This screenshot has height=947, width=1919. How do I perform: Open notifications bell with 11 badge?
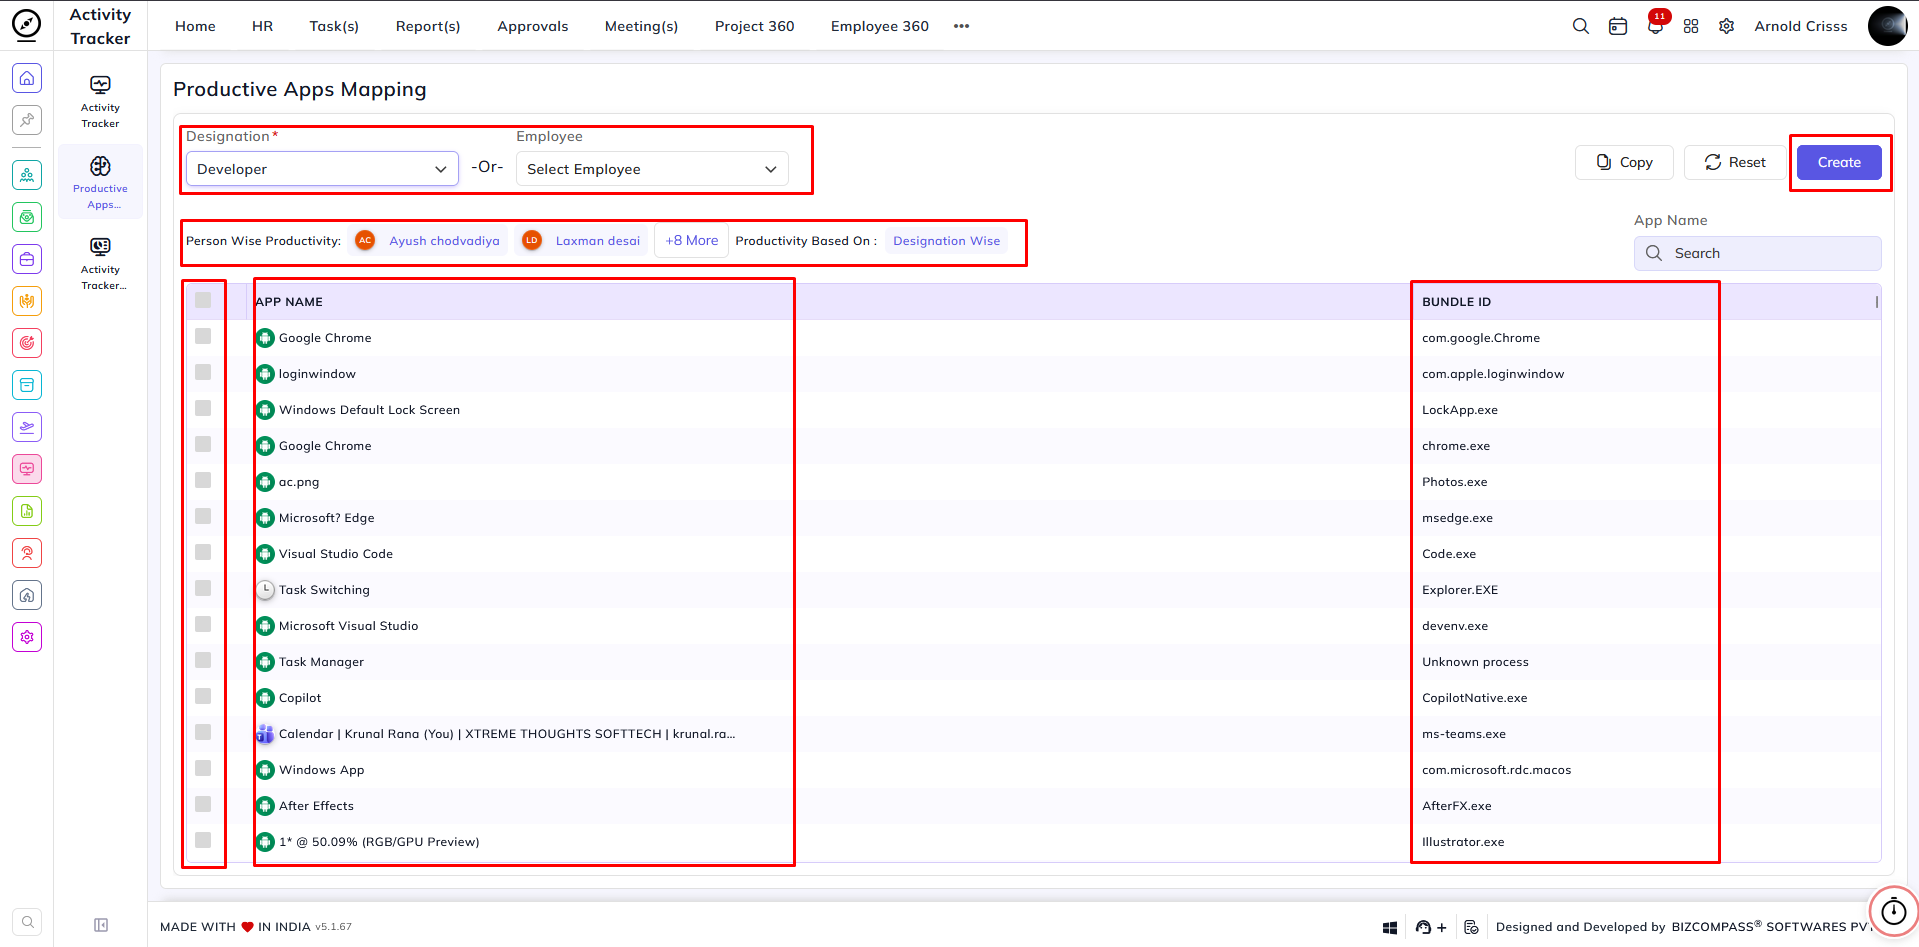(x=1656, y=24)
